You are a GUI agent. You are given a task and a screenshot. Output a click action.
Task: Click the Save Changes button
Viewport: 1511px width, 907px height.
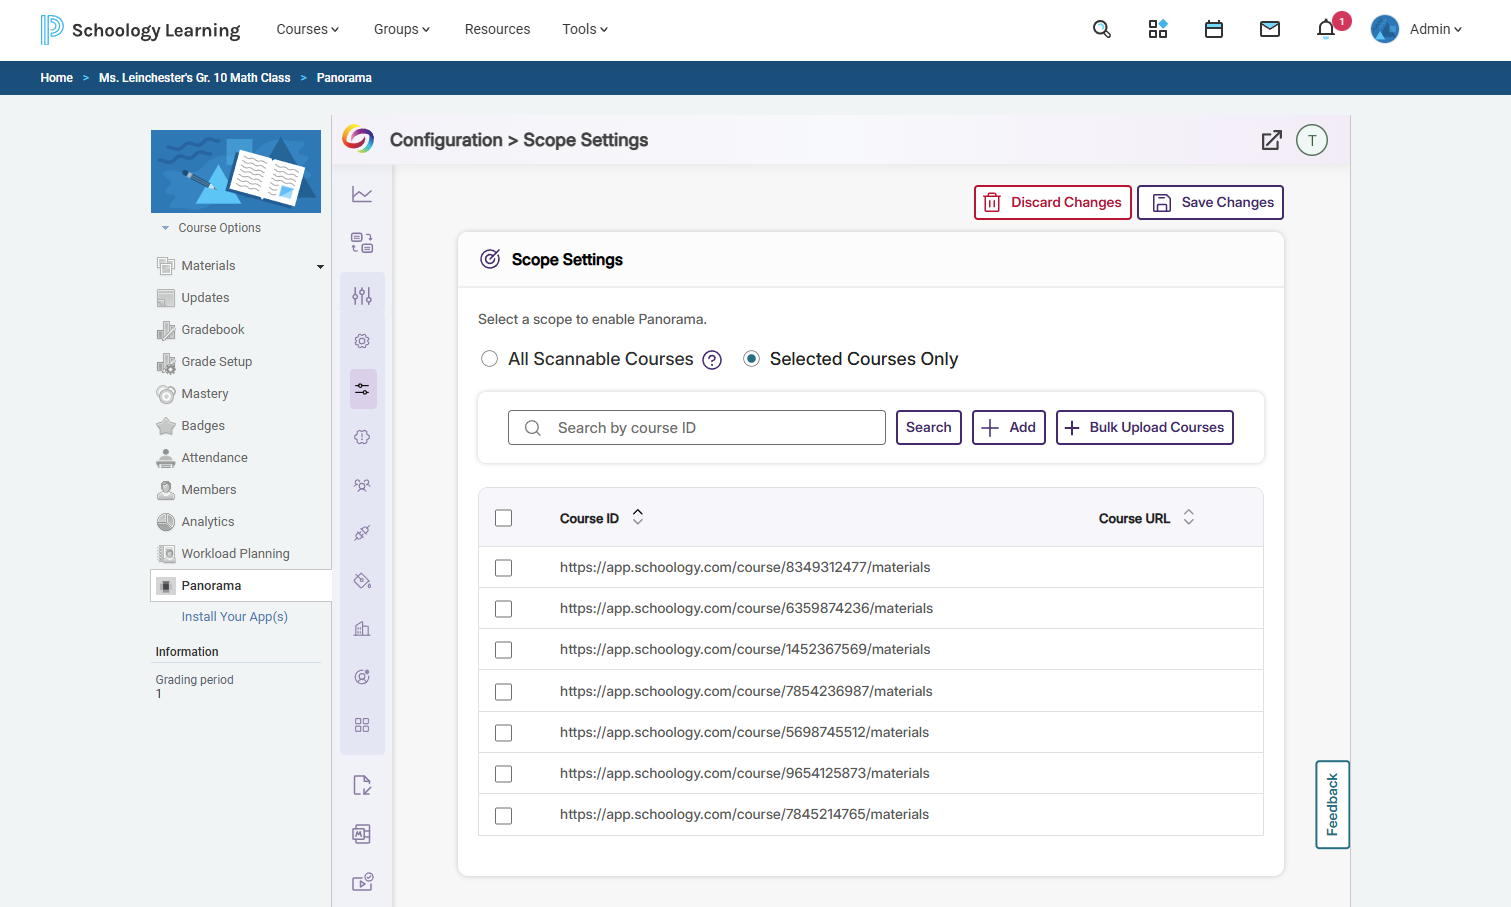tap(1210, 202)
